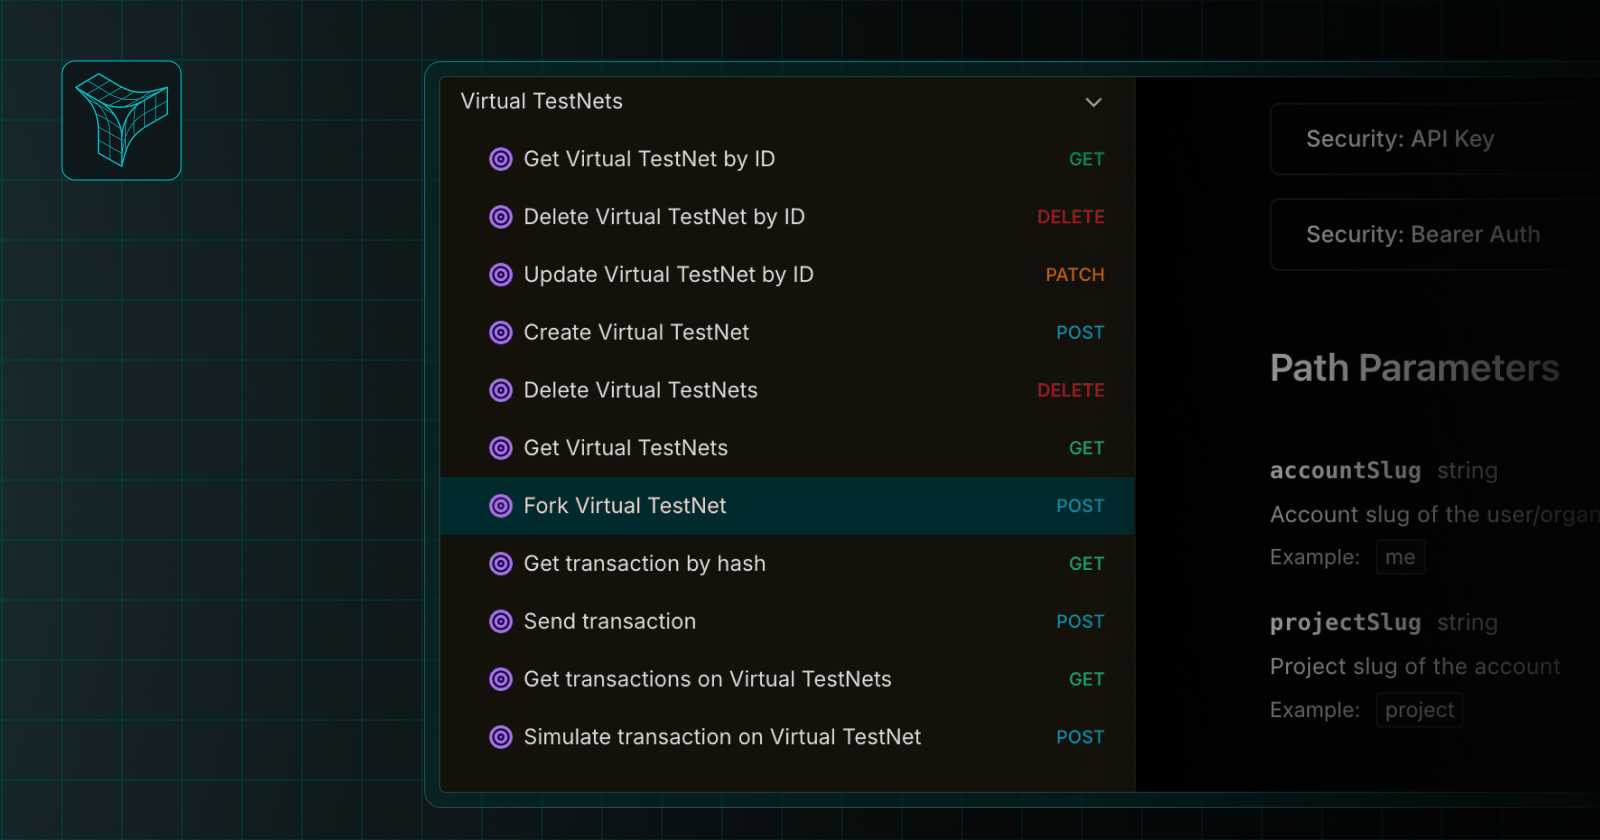Select the endpoint icon beside Delete Virtual TestNets
Screen dimensions: 1600x840
[501, 390]
